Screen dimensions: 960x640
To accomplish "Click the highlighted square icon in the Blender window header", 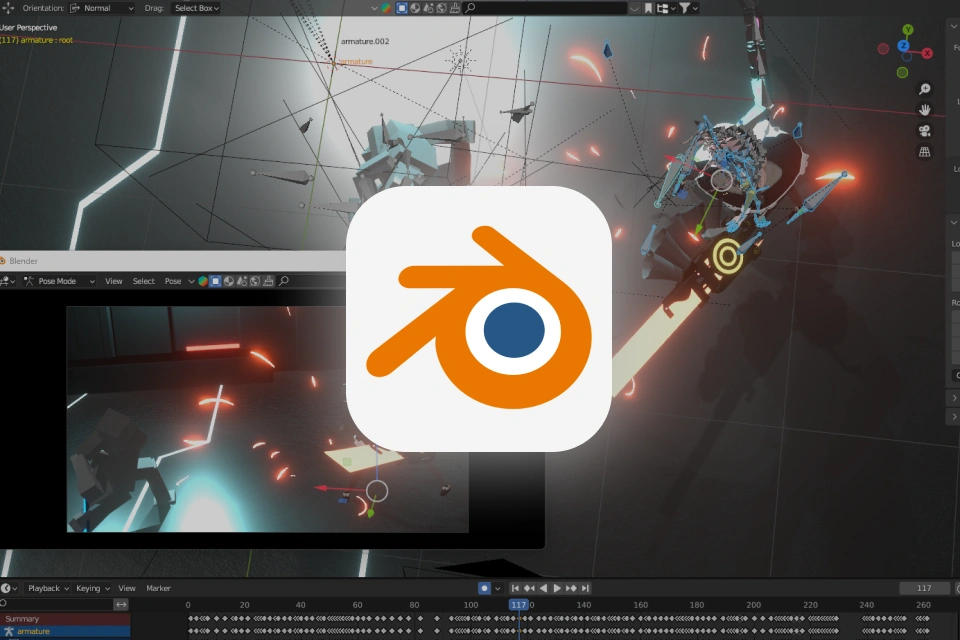I will (x=215, y=281).
